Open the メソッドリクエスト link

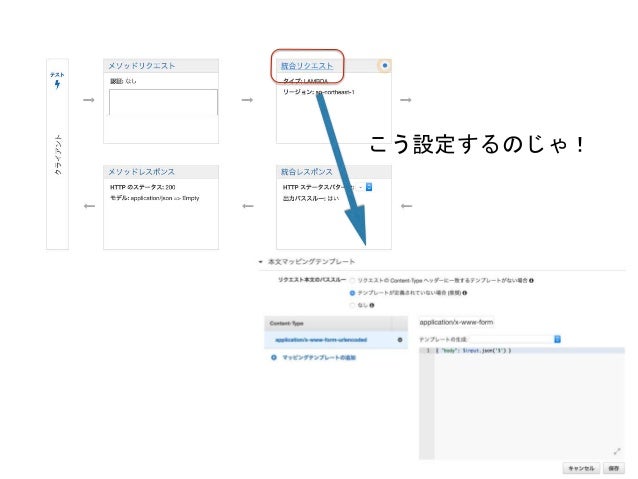tap(142, 66)
